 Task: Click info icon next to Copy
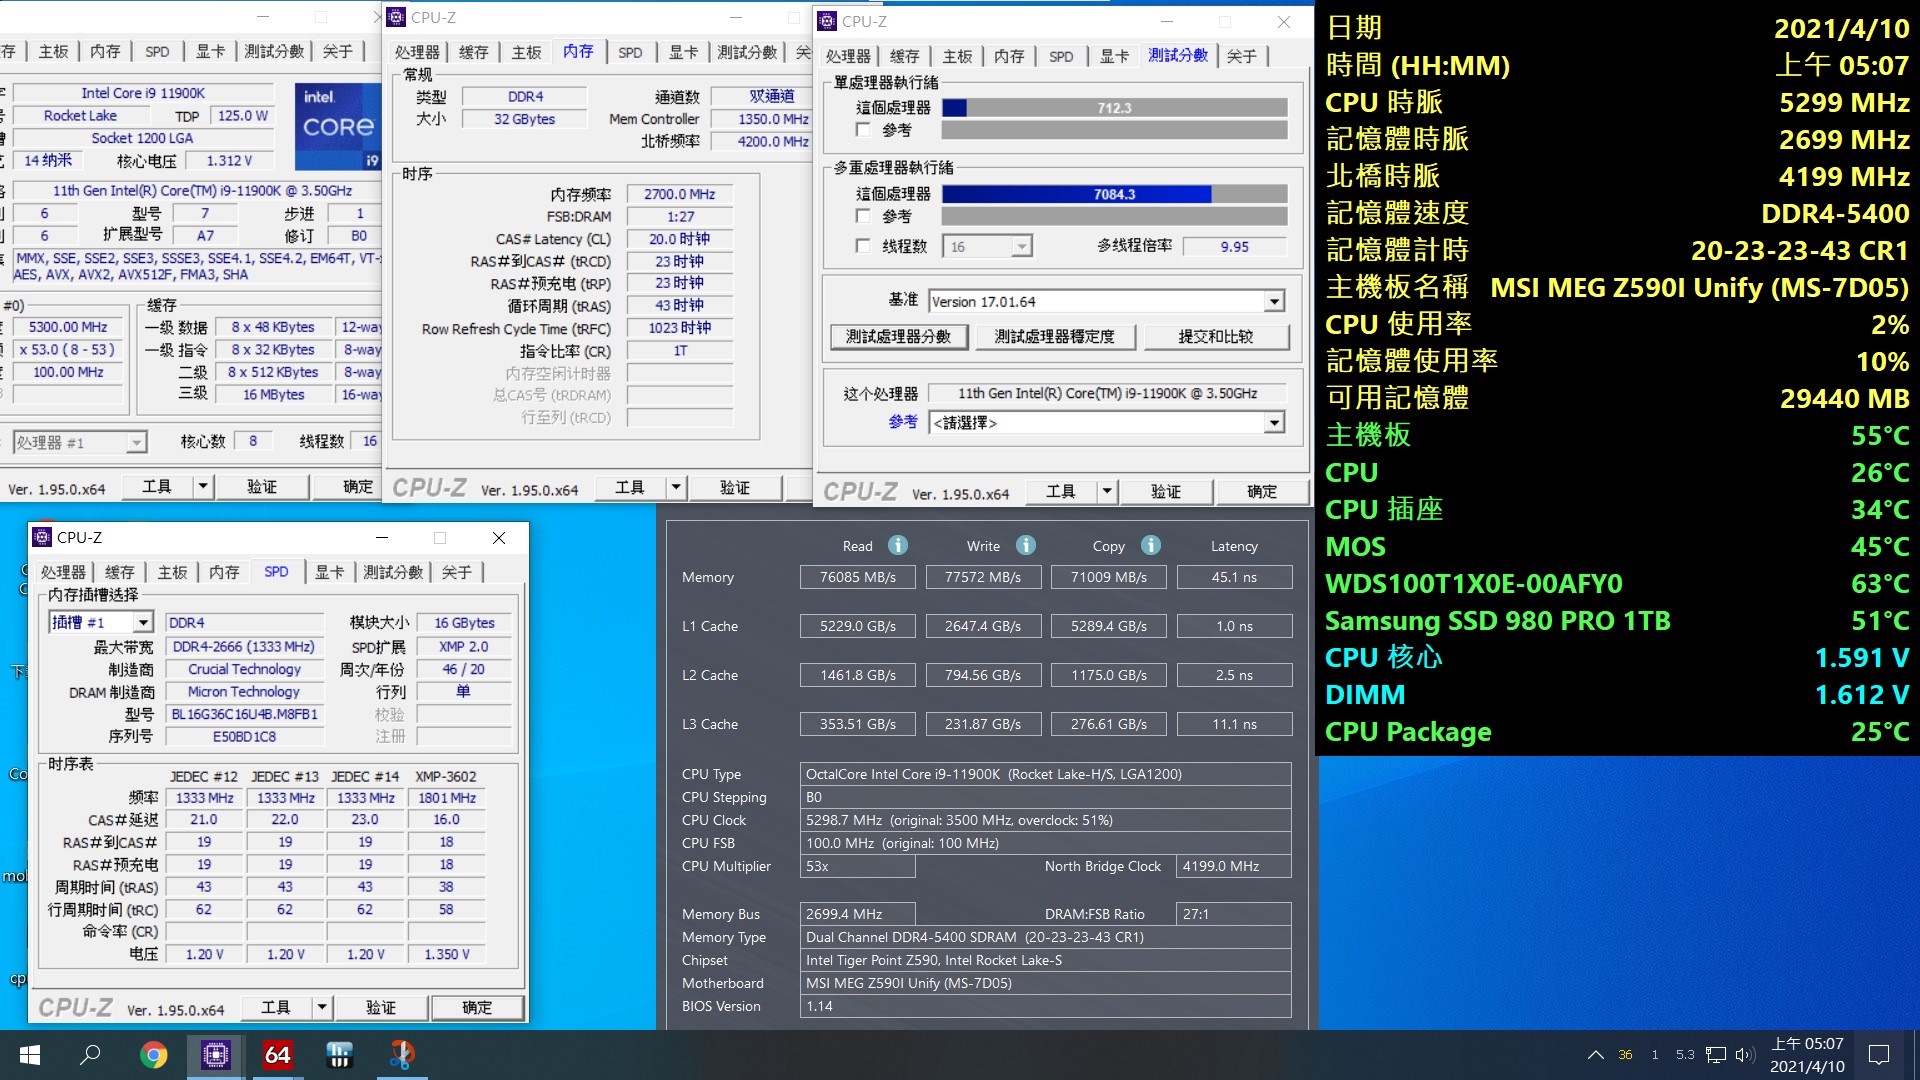[x=1151, y=545]
